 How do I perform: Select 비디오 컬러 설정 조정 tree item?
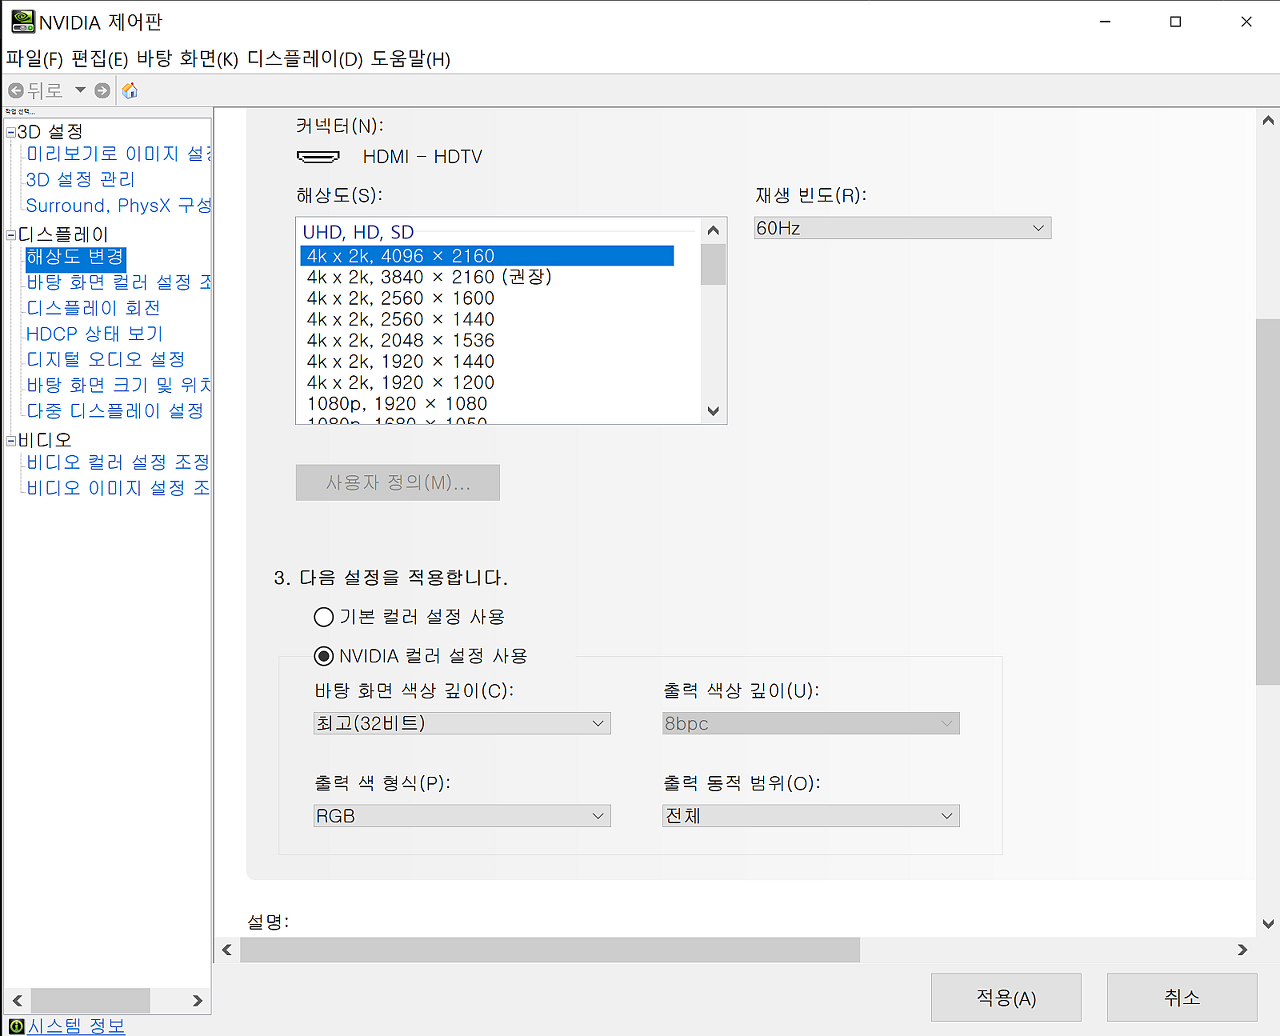(118, 462)
